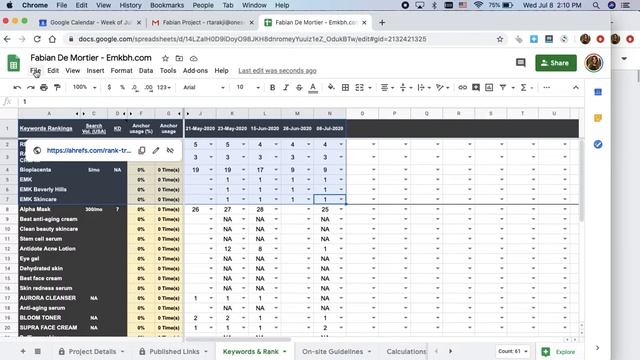Click the Undo toolbar icon
Screen dimensions: 640x360
point(17,87)
